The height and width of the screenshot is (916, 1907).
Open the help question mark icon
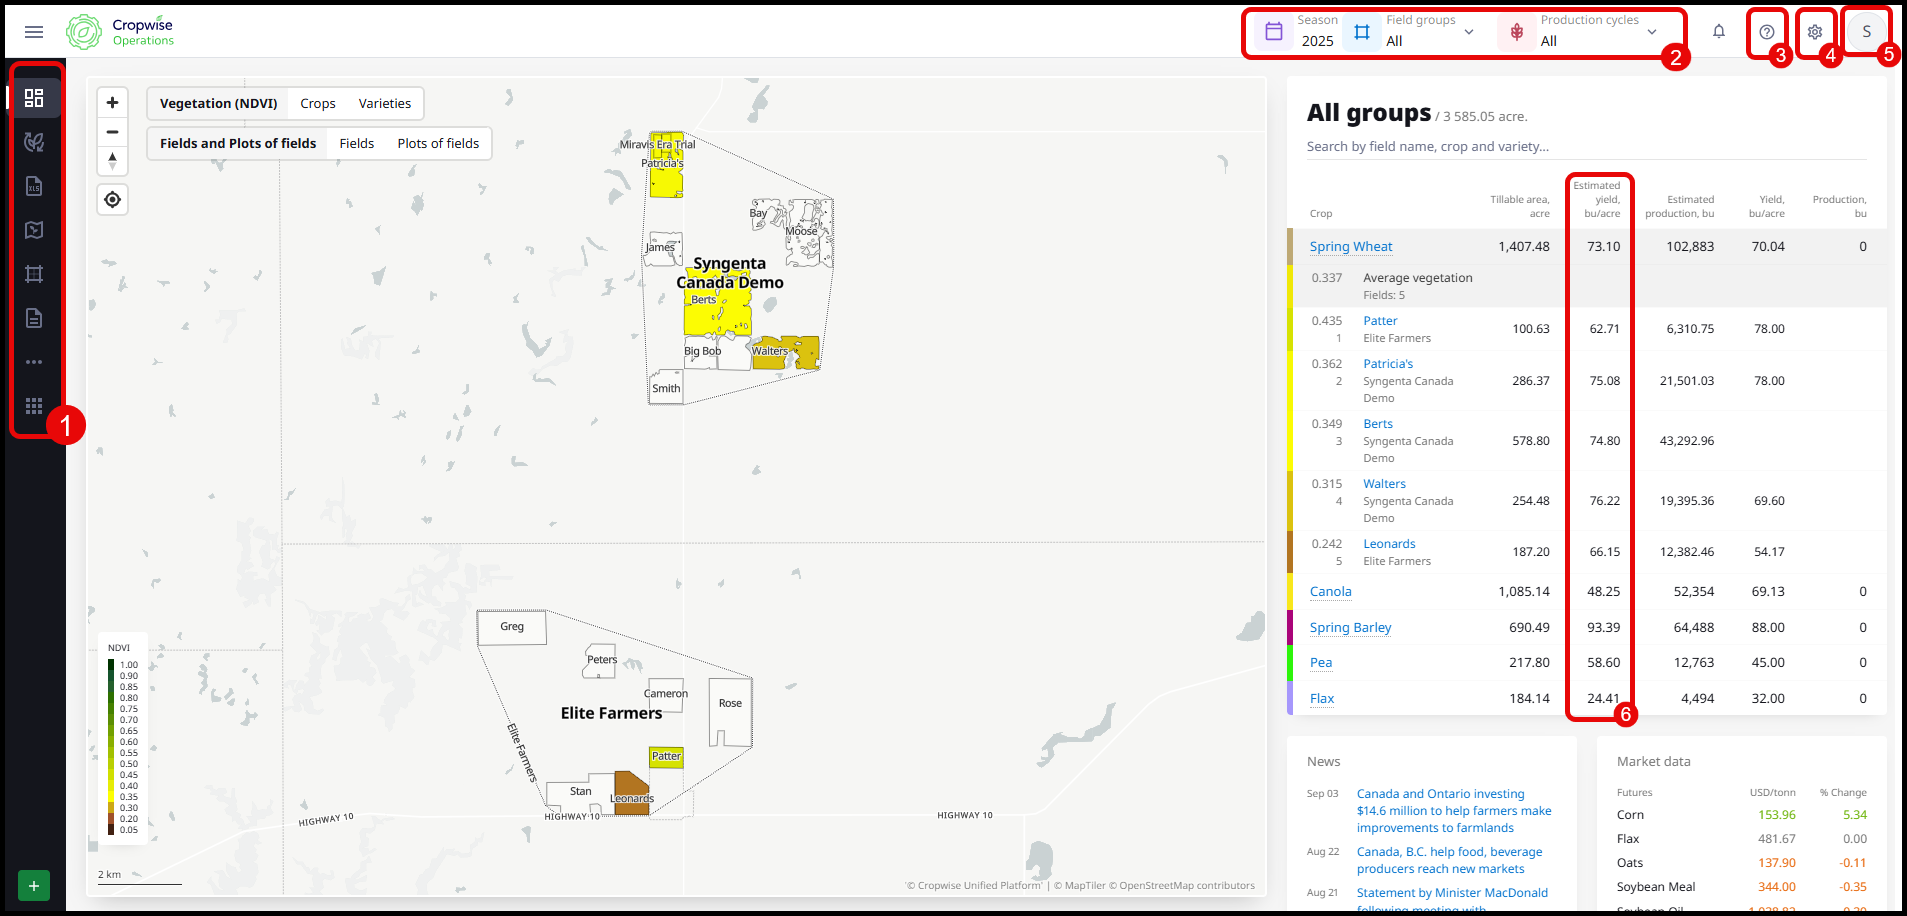coord(1766,32)
